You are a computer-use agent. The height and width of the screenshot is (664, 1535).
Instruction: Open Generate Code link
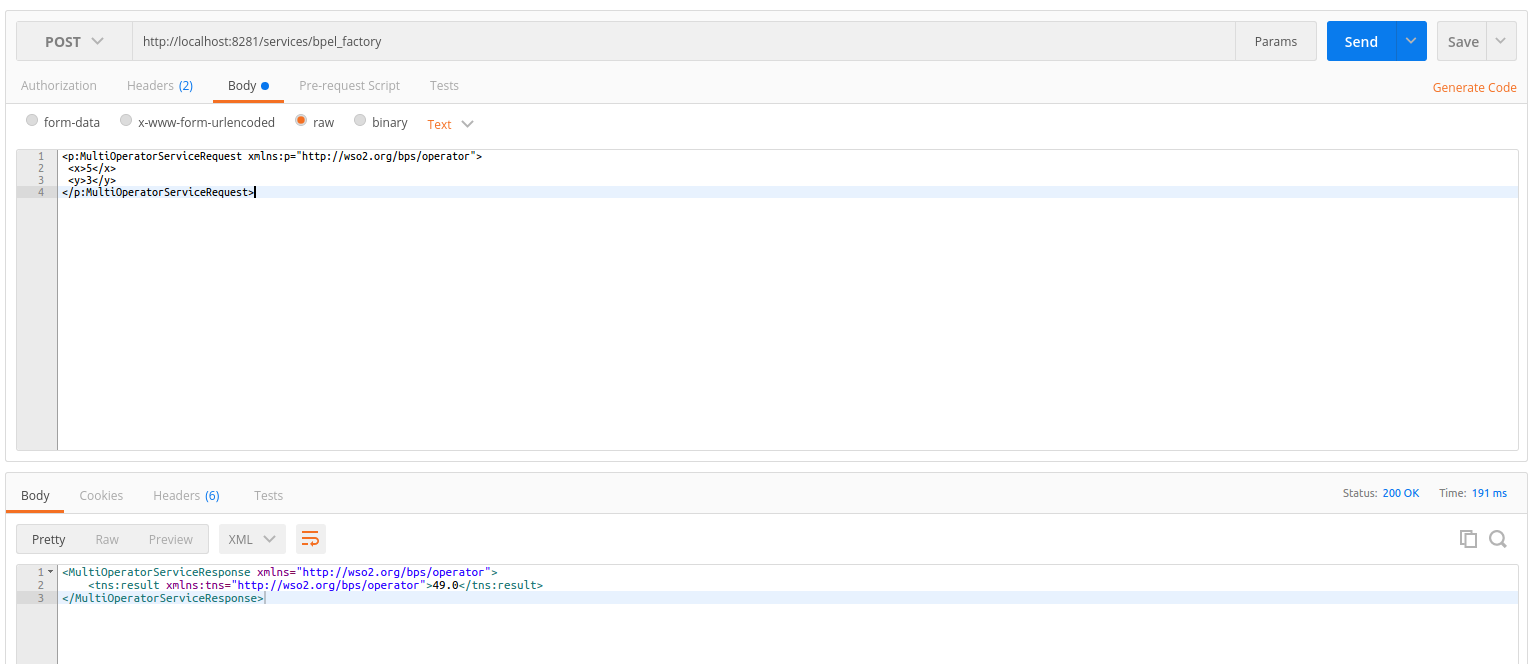(x=1474, y=87)
